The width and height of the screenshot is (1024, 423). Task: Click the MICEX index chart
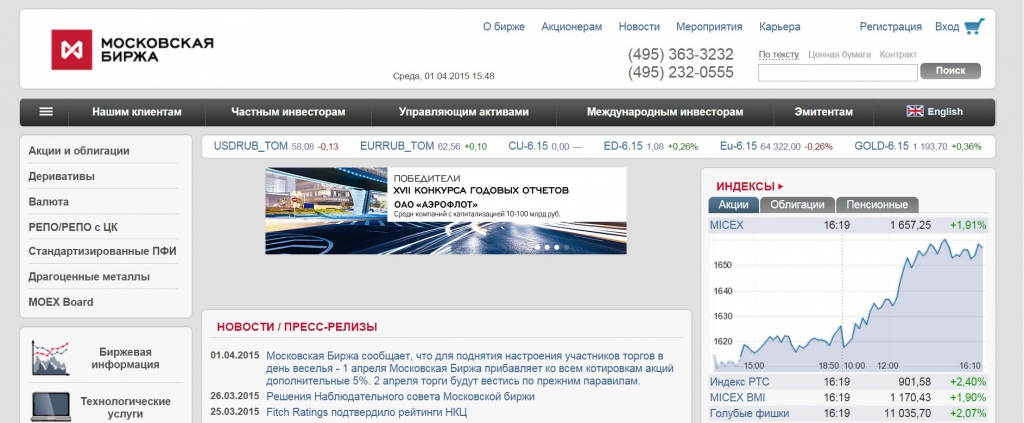848,304
